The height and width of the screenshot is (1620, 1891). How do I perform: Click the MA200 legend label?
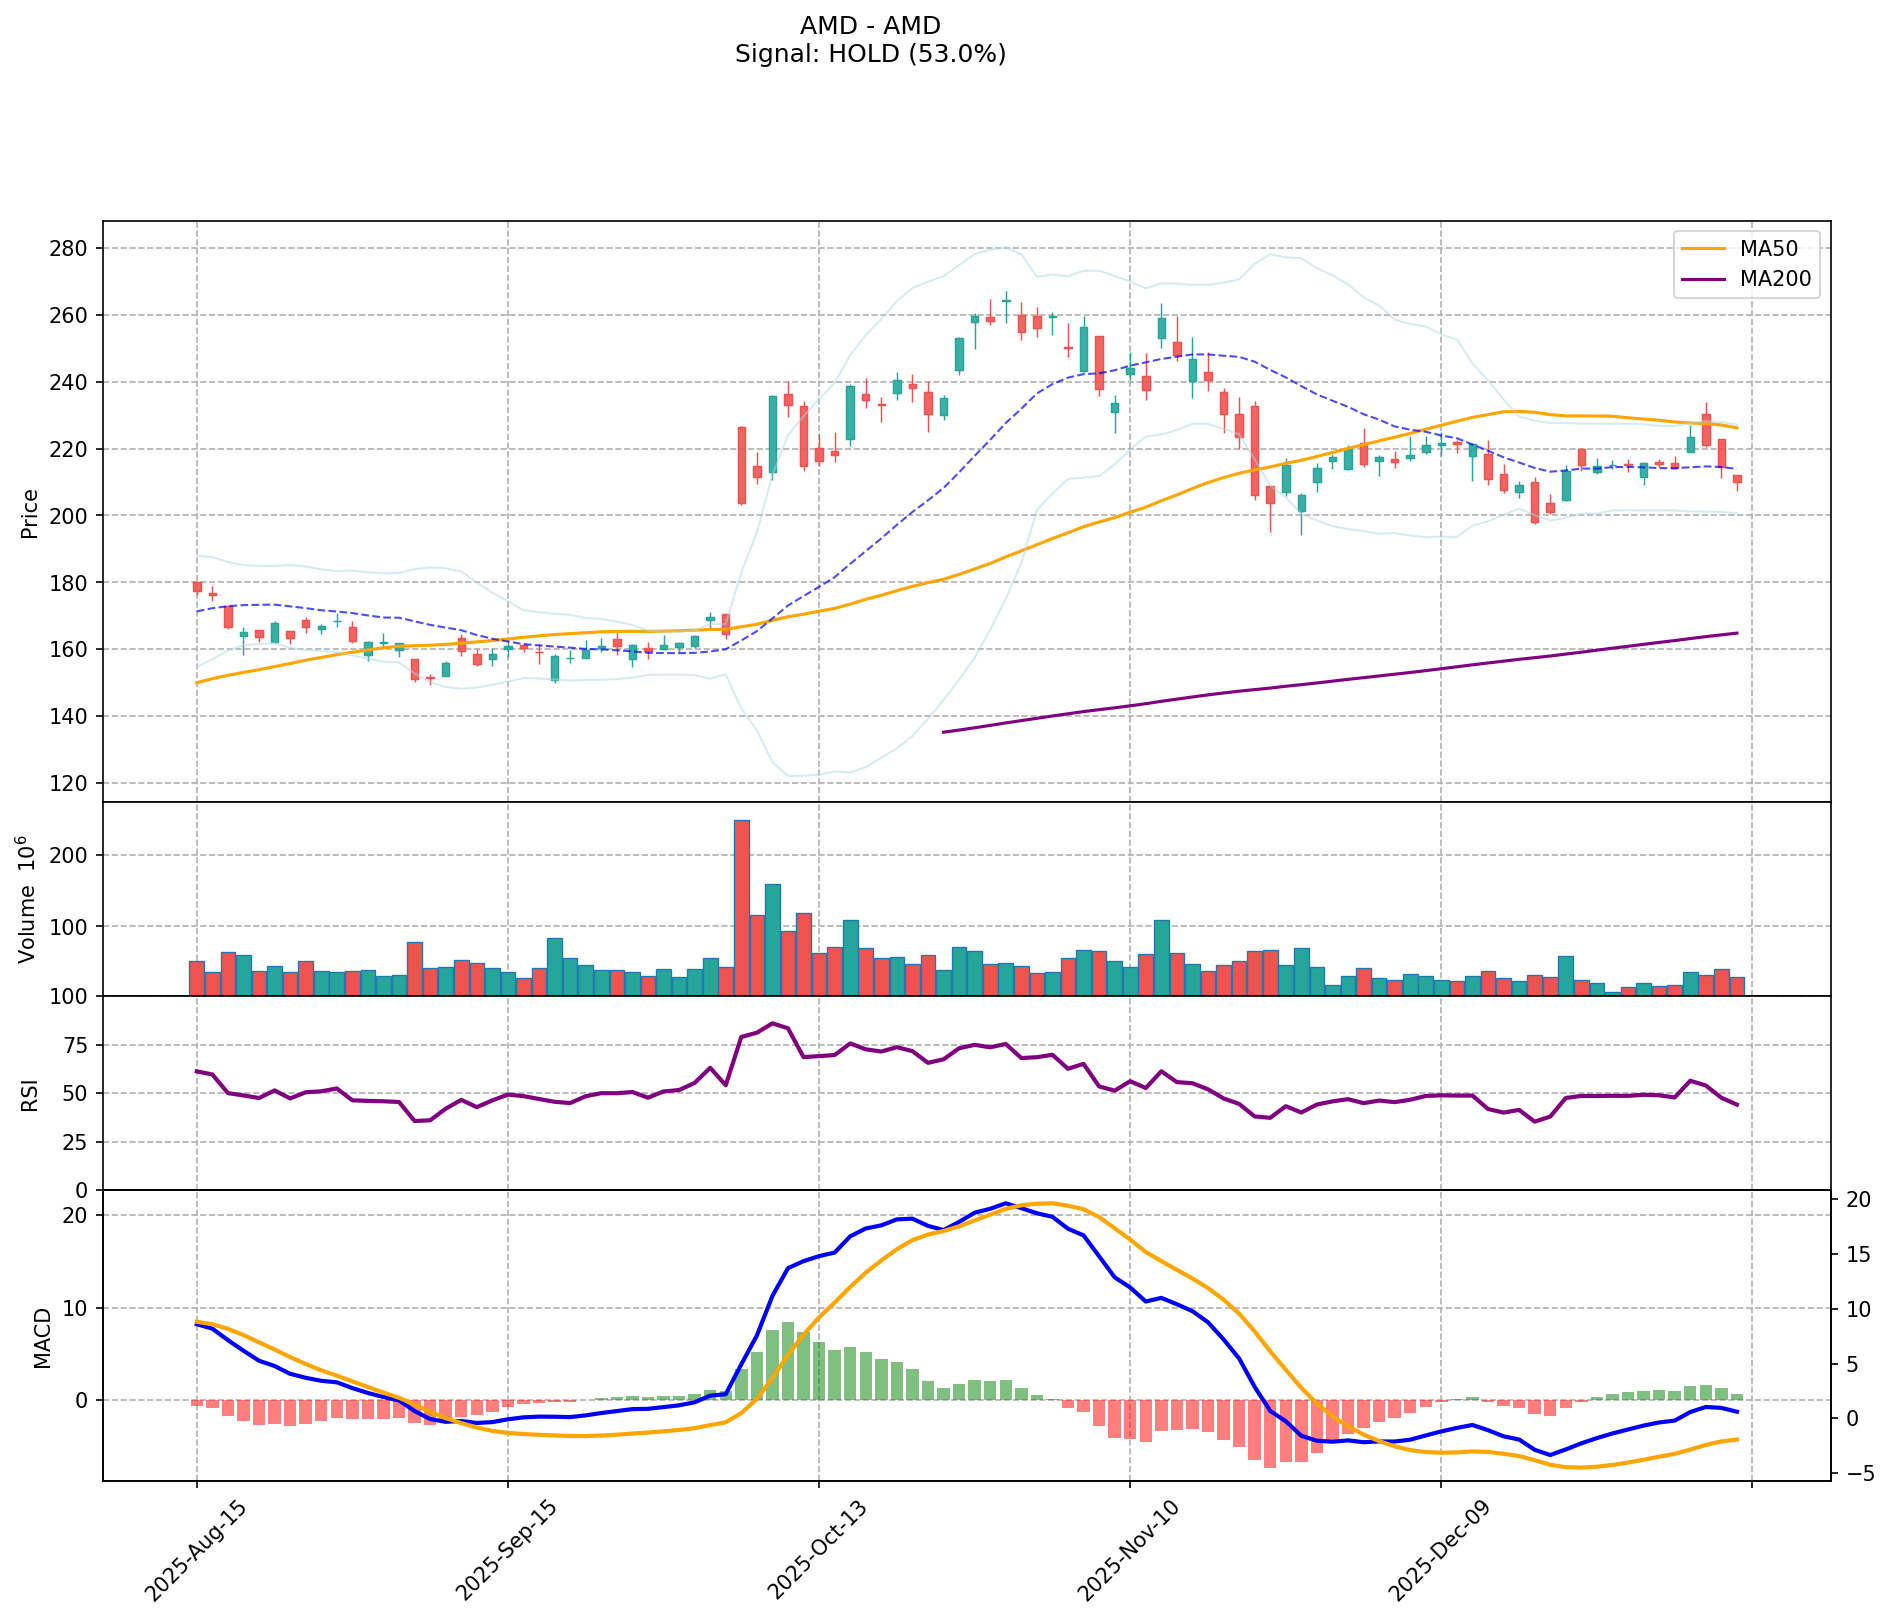[1775, 280]
